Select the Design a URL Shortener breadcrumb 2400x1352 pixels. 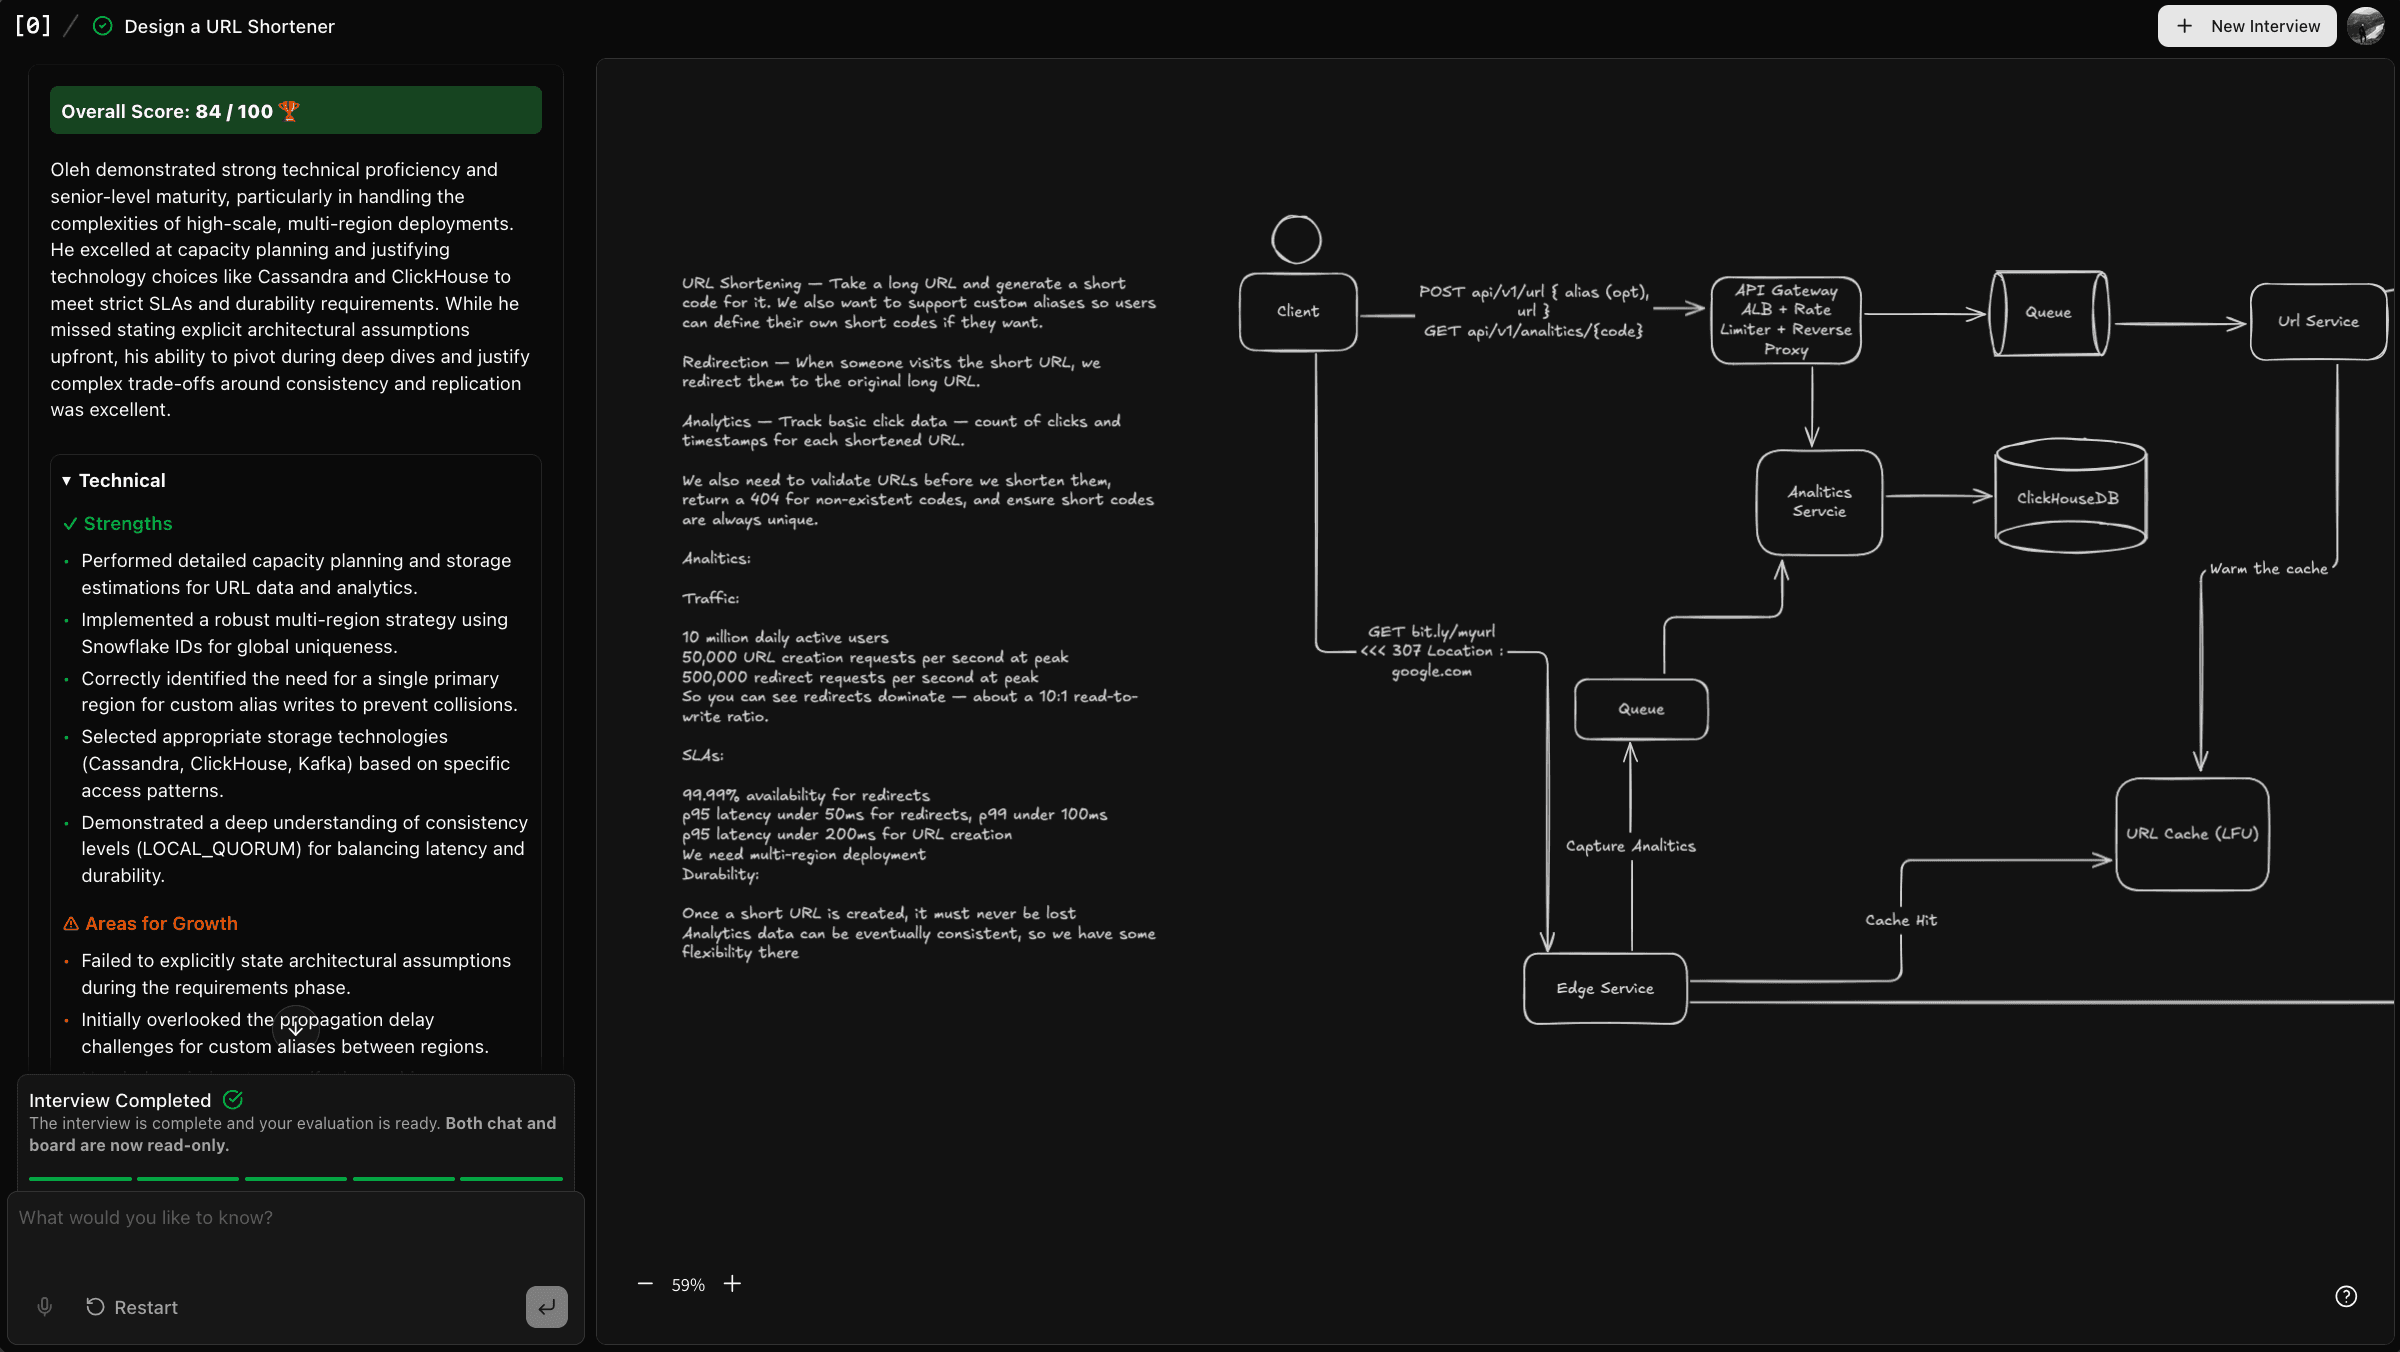[230, 26]
